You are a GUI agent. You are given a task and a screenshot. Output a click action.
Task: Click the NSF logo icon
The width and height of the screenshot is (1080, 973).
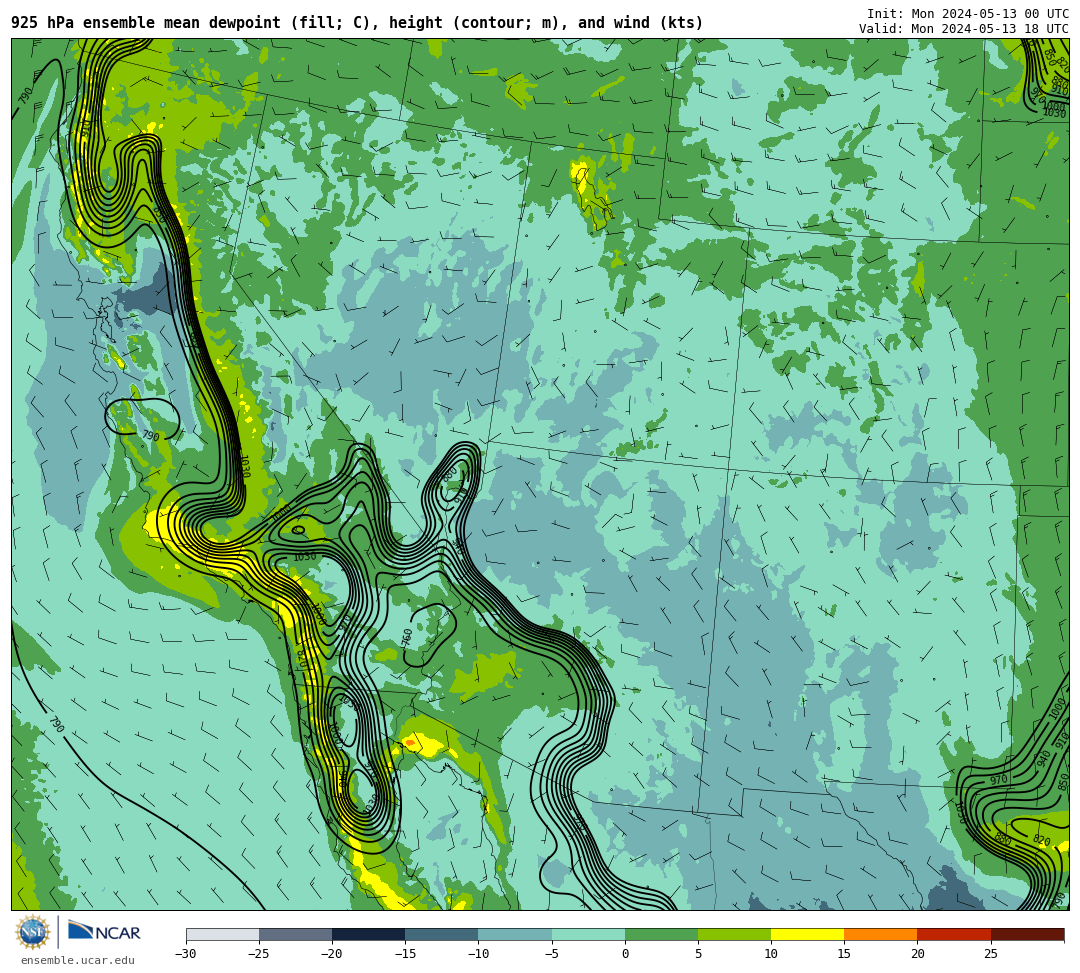32,933
